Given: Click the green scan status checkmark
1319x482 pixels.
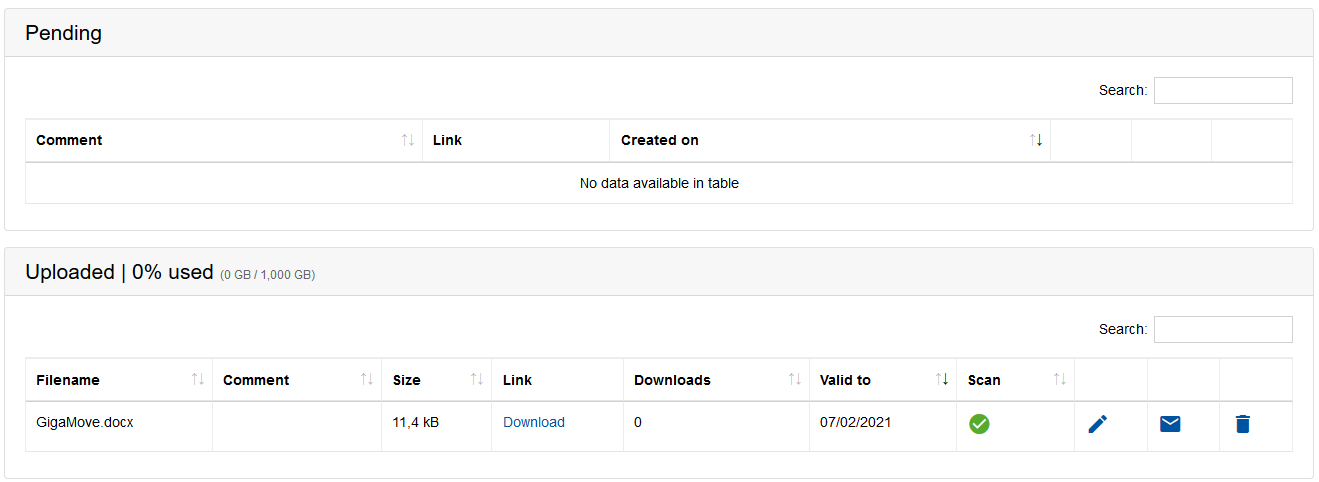Looking at the screenshot, I should click(x=979, y=424).
